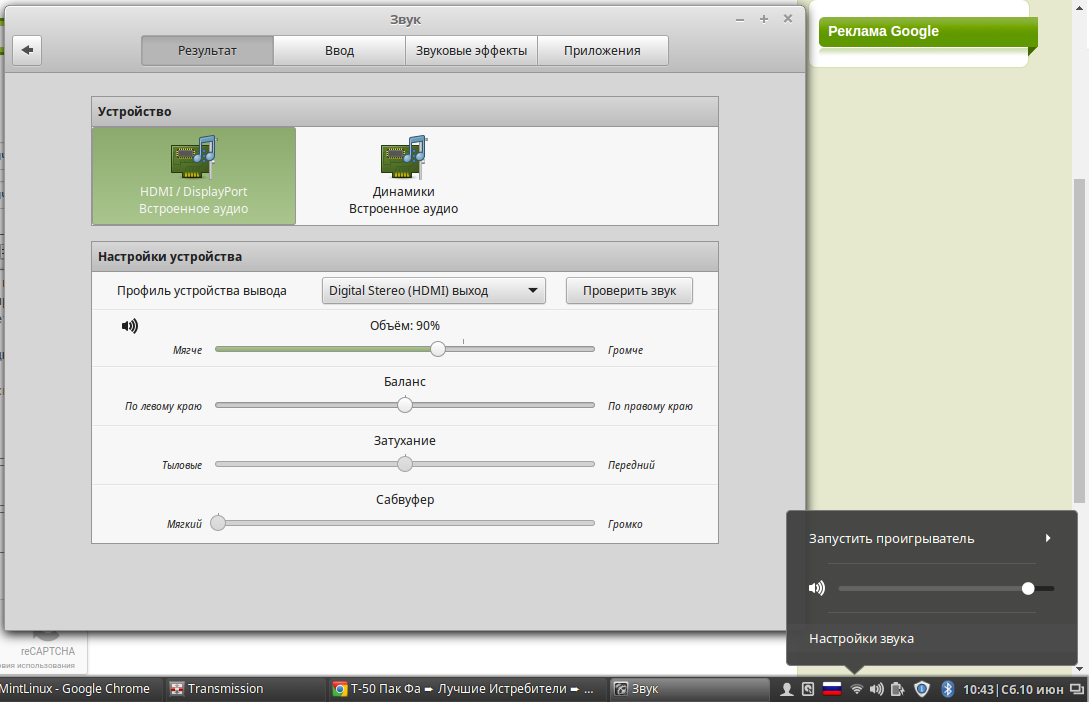Click the user account tray icon
Screen dimensions: 1089x702
point(787,689)
